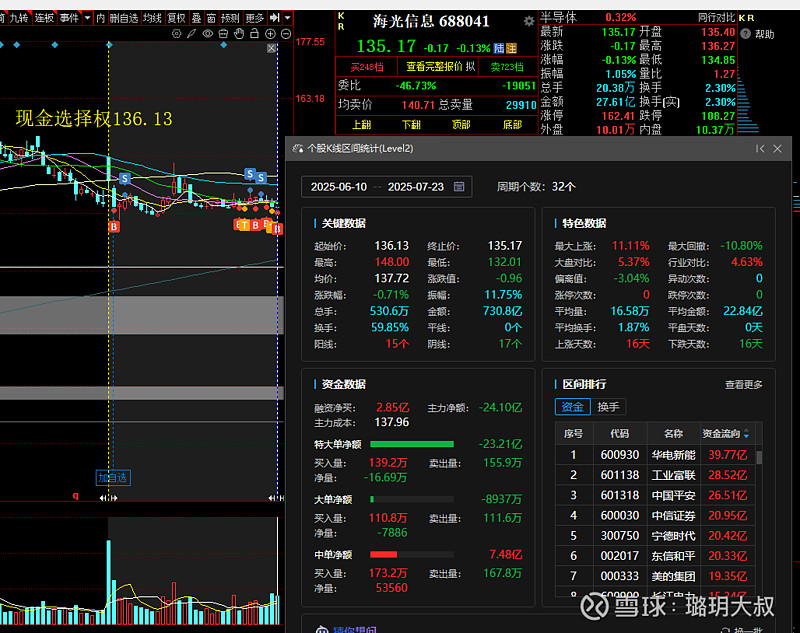Click the orange T marker on the chart
800x633 pixels.
245,224
